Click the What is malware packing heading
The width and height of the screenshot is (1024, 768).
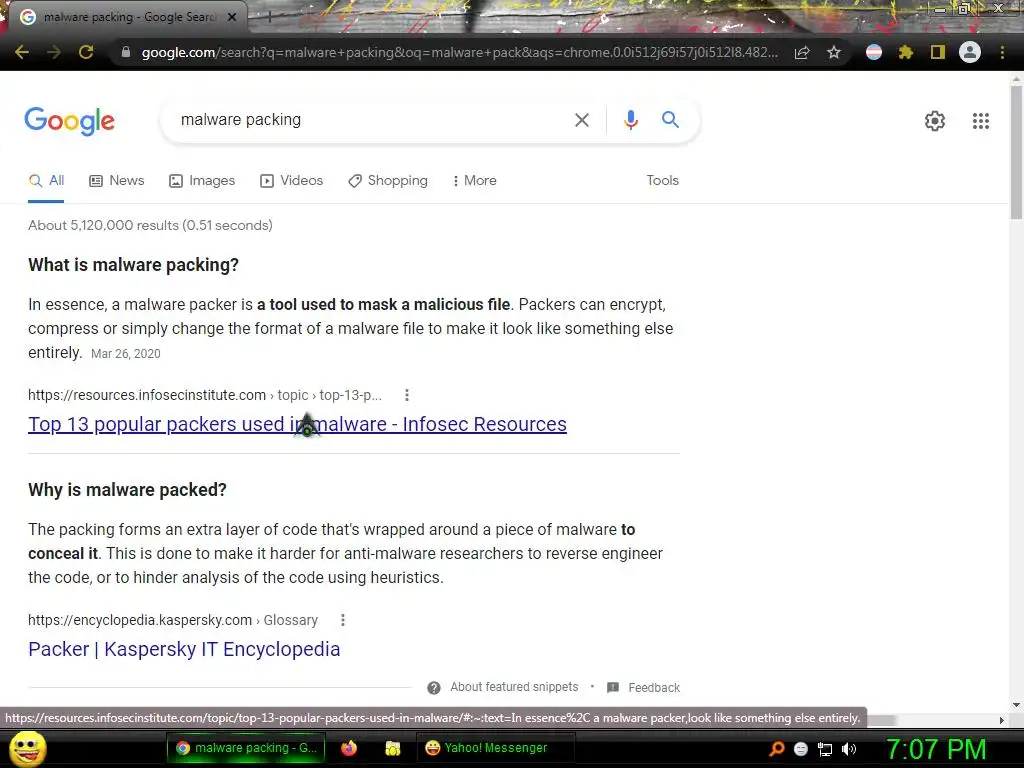pyautogui.click(x=134, y=265)
